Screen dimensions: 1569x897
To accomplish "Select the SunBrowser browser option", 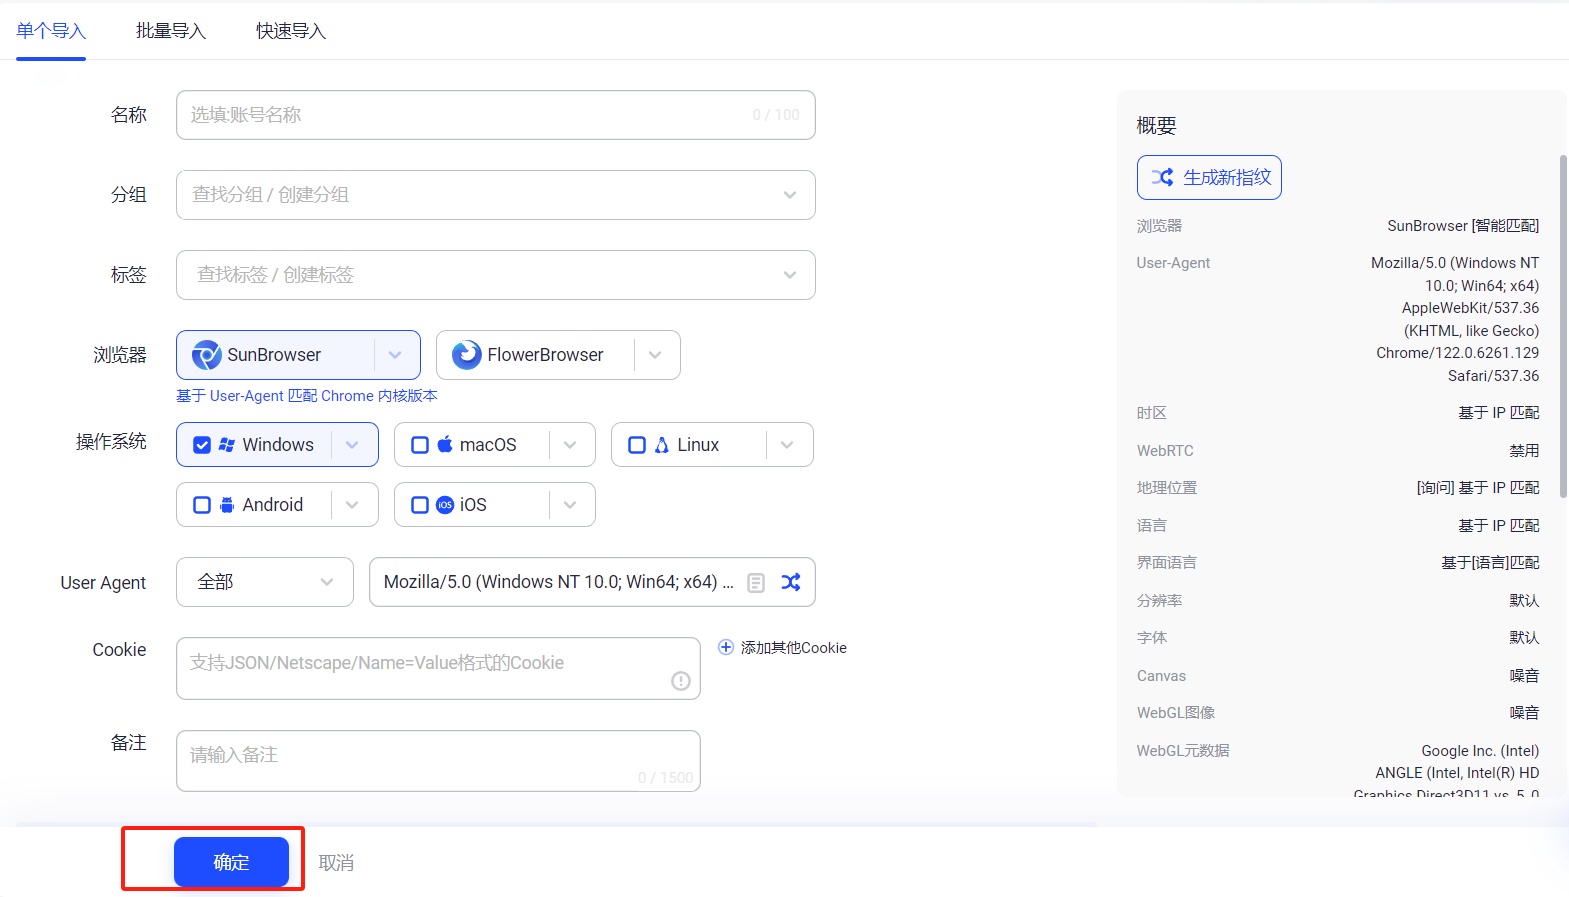I will point(298,355).
